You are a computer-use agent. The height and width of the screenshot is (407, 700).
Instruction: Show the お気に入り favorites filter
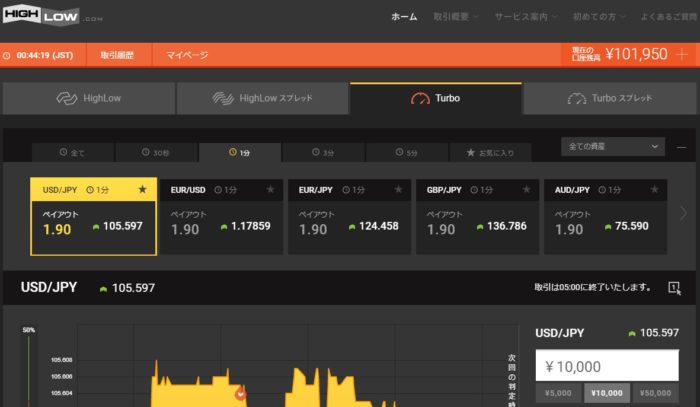(490, 153)
